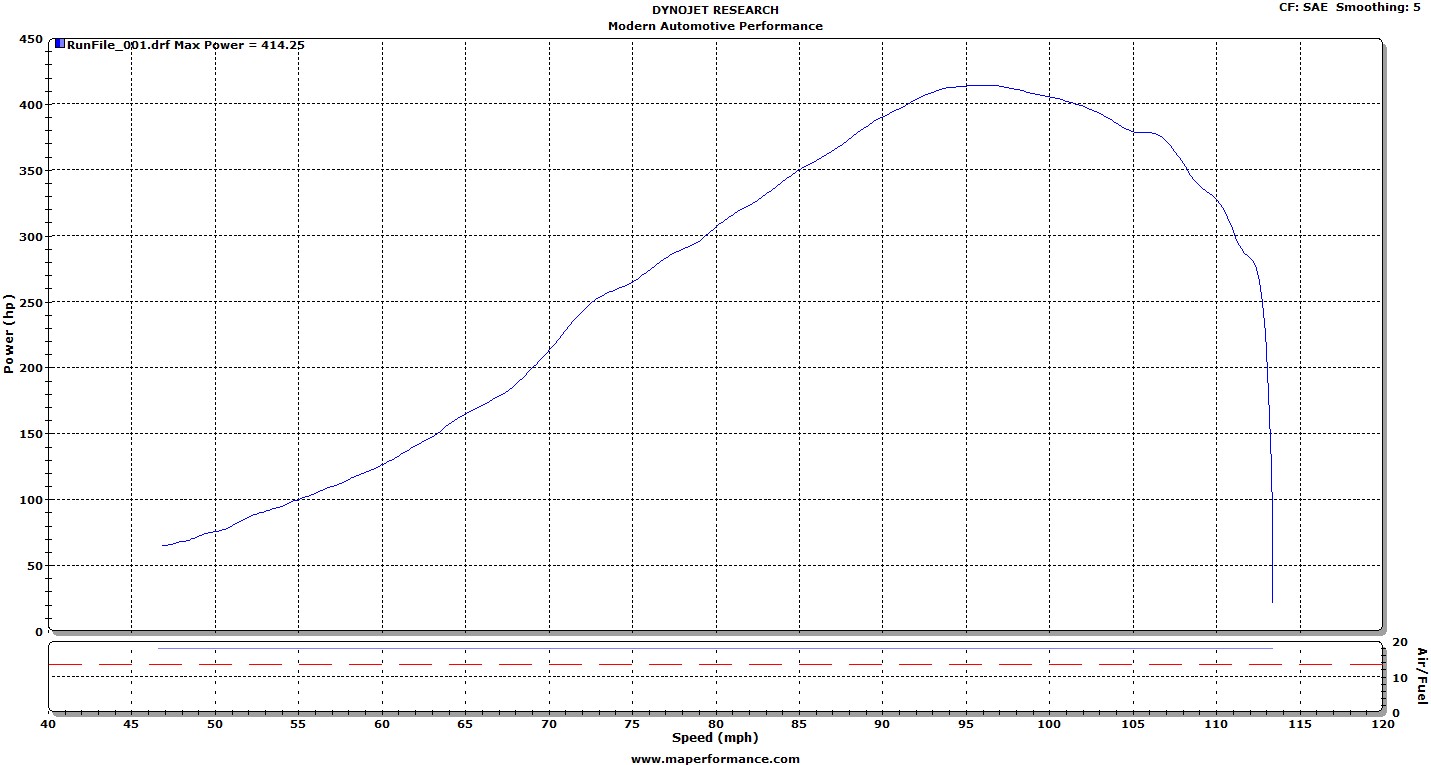Click the 450 tick on the power axis
Screen dimensions: 1431x765
tap(31, 39)
